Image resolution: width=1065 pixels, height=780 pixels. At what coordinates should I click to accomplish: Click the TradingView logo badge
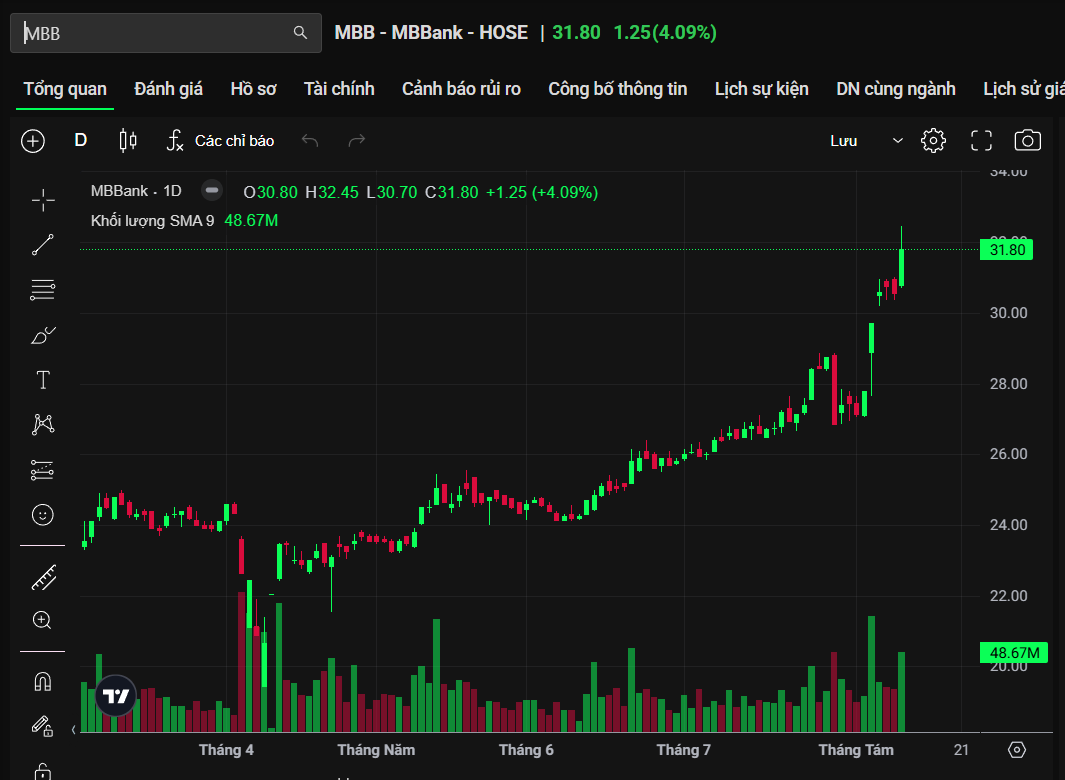115,696
